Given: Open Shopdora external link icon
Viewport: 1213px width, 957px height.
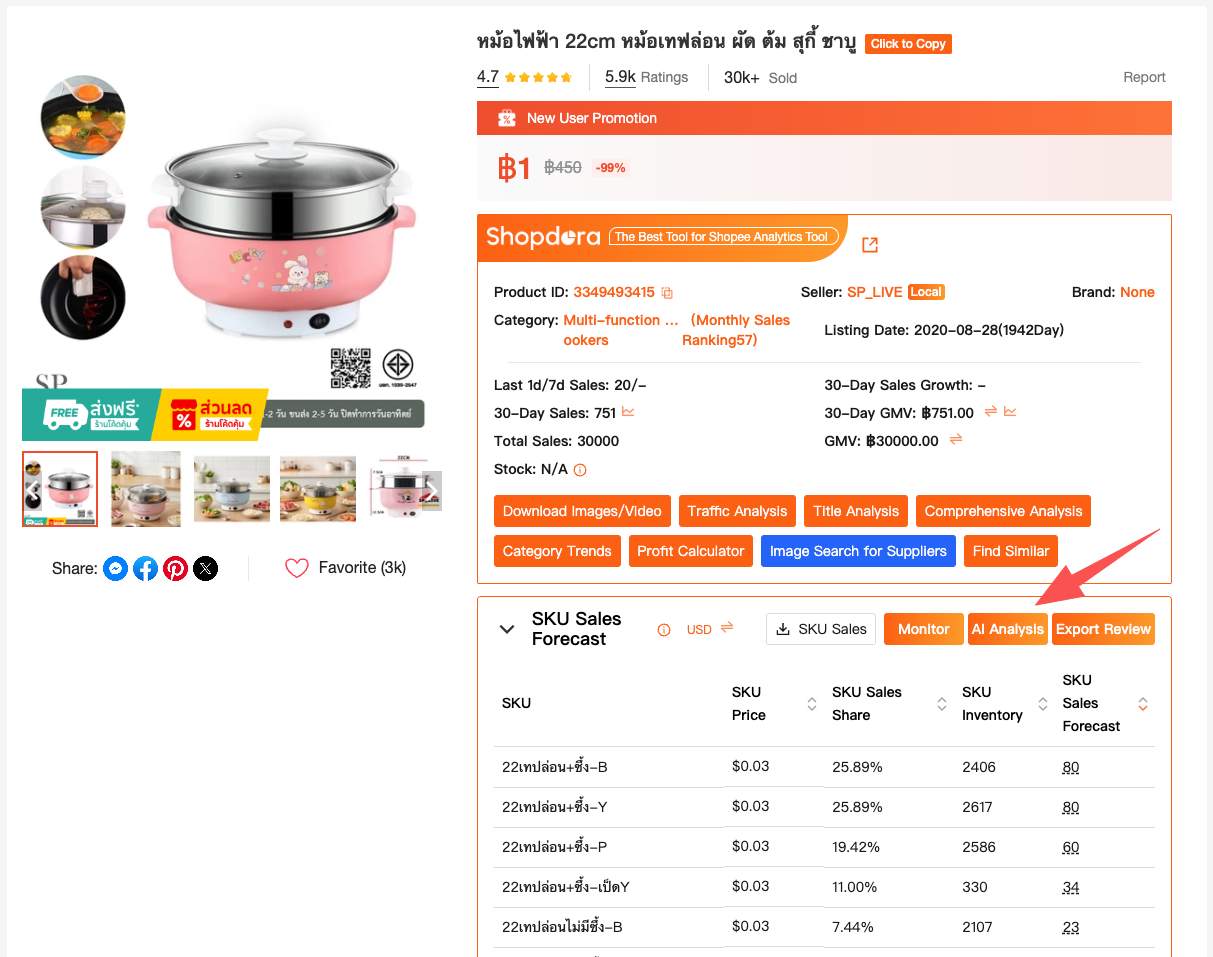Looking at the screenshot, I should click(x=870, y=245).
